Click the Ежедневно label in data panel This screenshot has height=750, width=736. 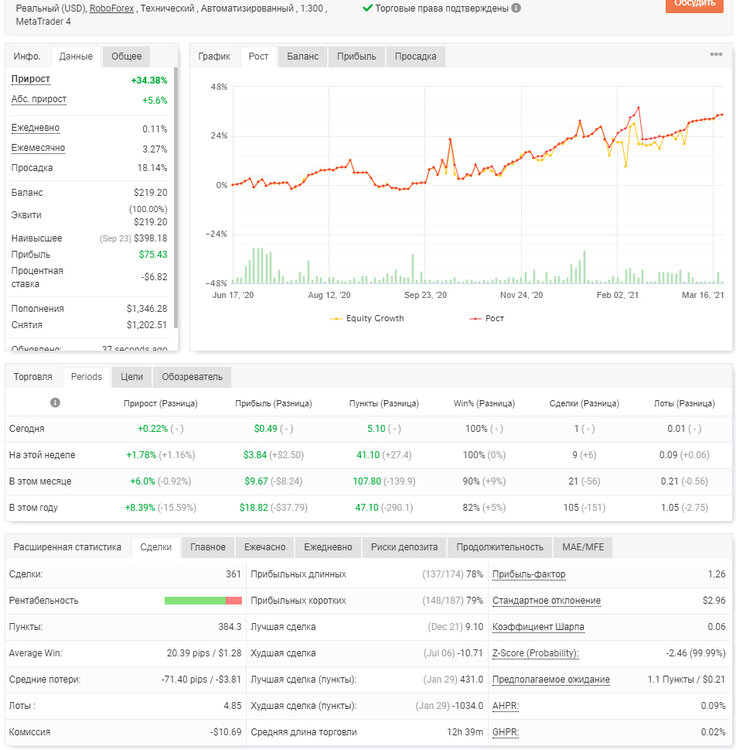tap(35, 128)
